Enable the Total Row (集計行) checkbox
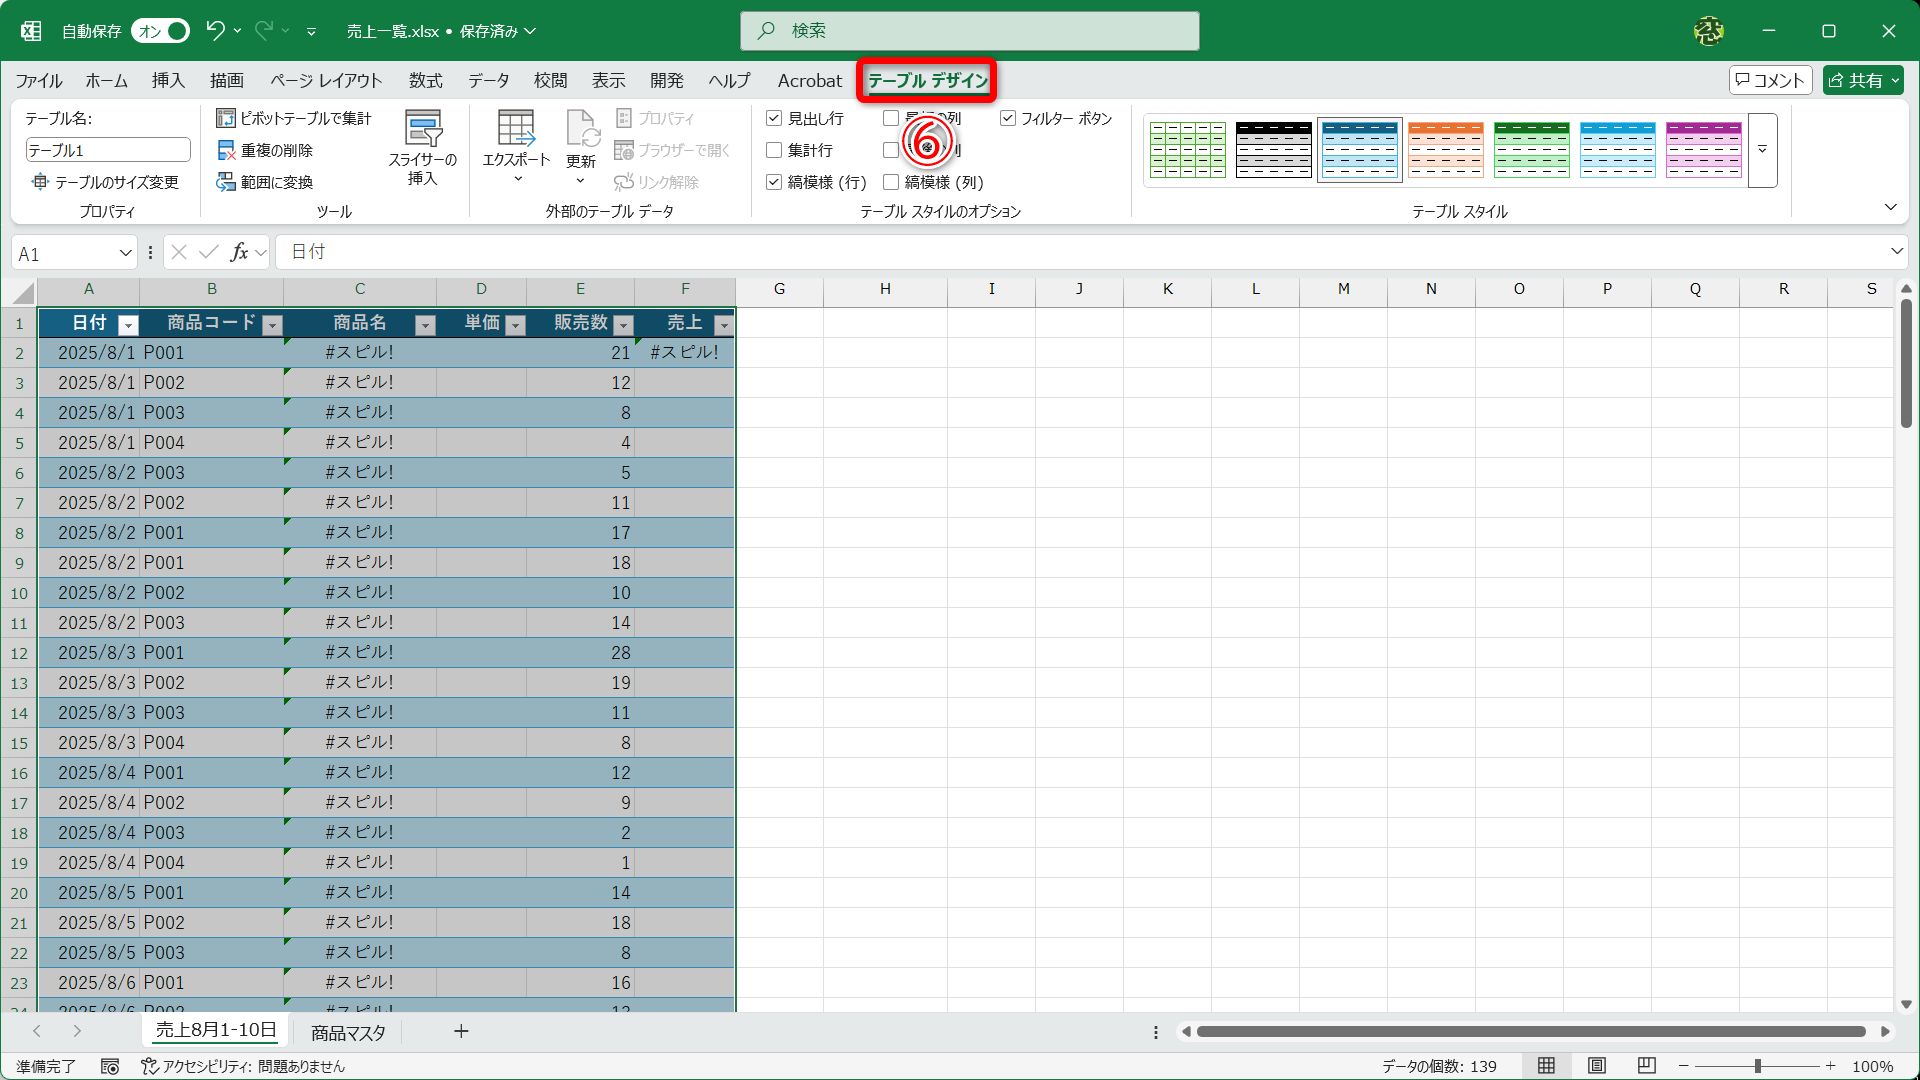 pyautogui.click(x=774, y=150)
